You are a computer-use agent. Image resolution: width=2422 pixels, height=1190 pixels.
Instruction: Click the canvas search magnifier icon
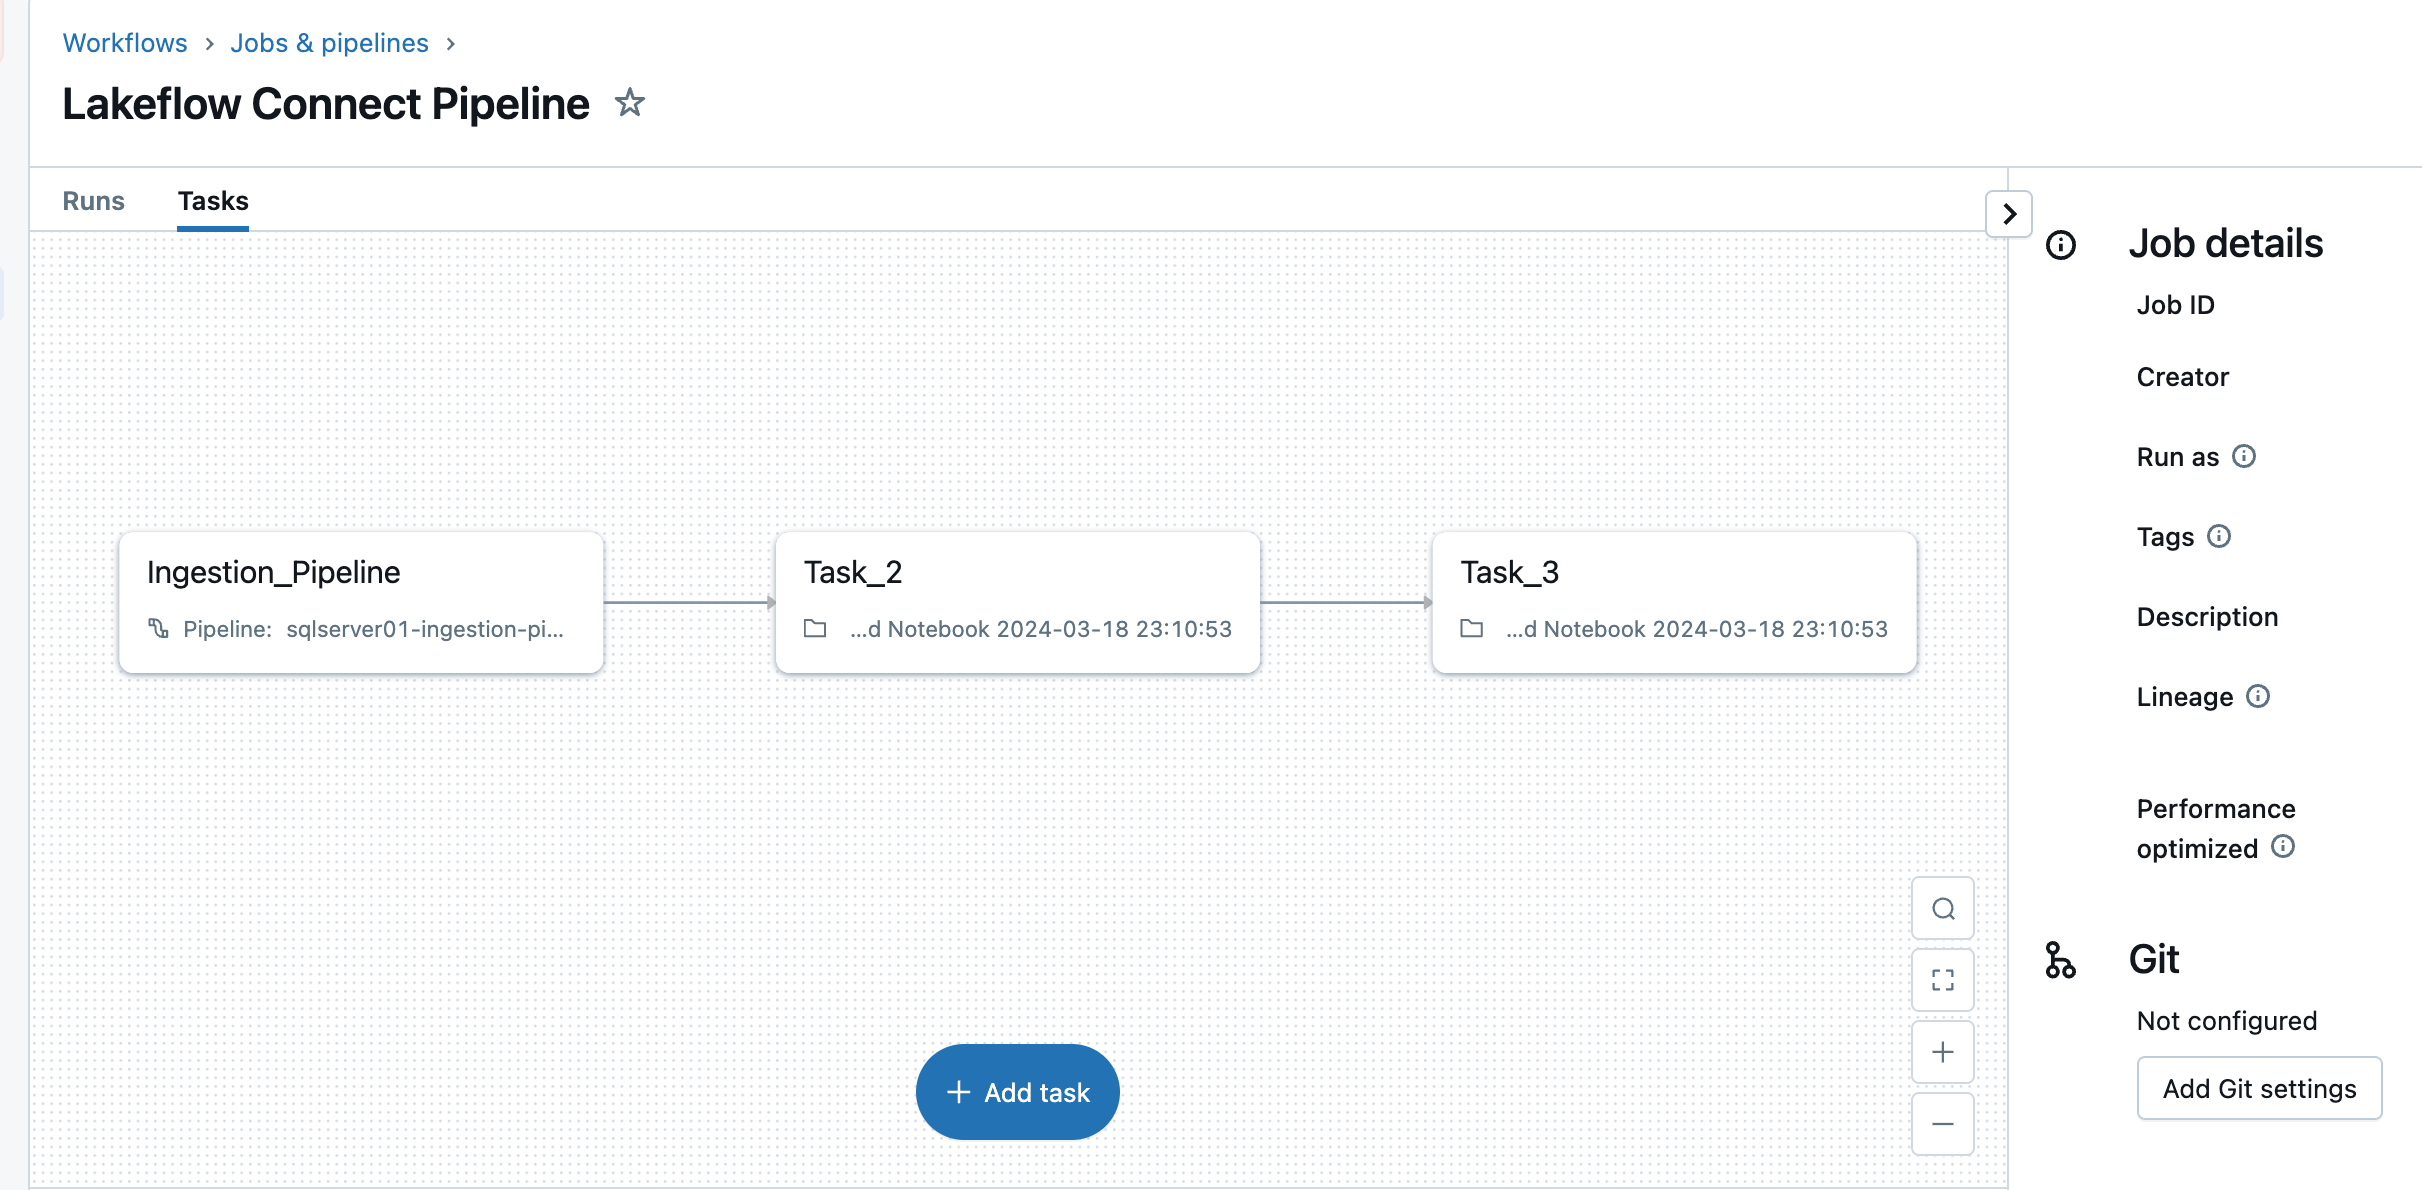1942,909
